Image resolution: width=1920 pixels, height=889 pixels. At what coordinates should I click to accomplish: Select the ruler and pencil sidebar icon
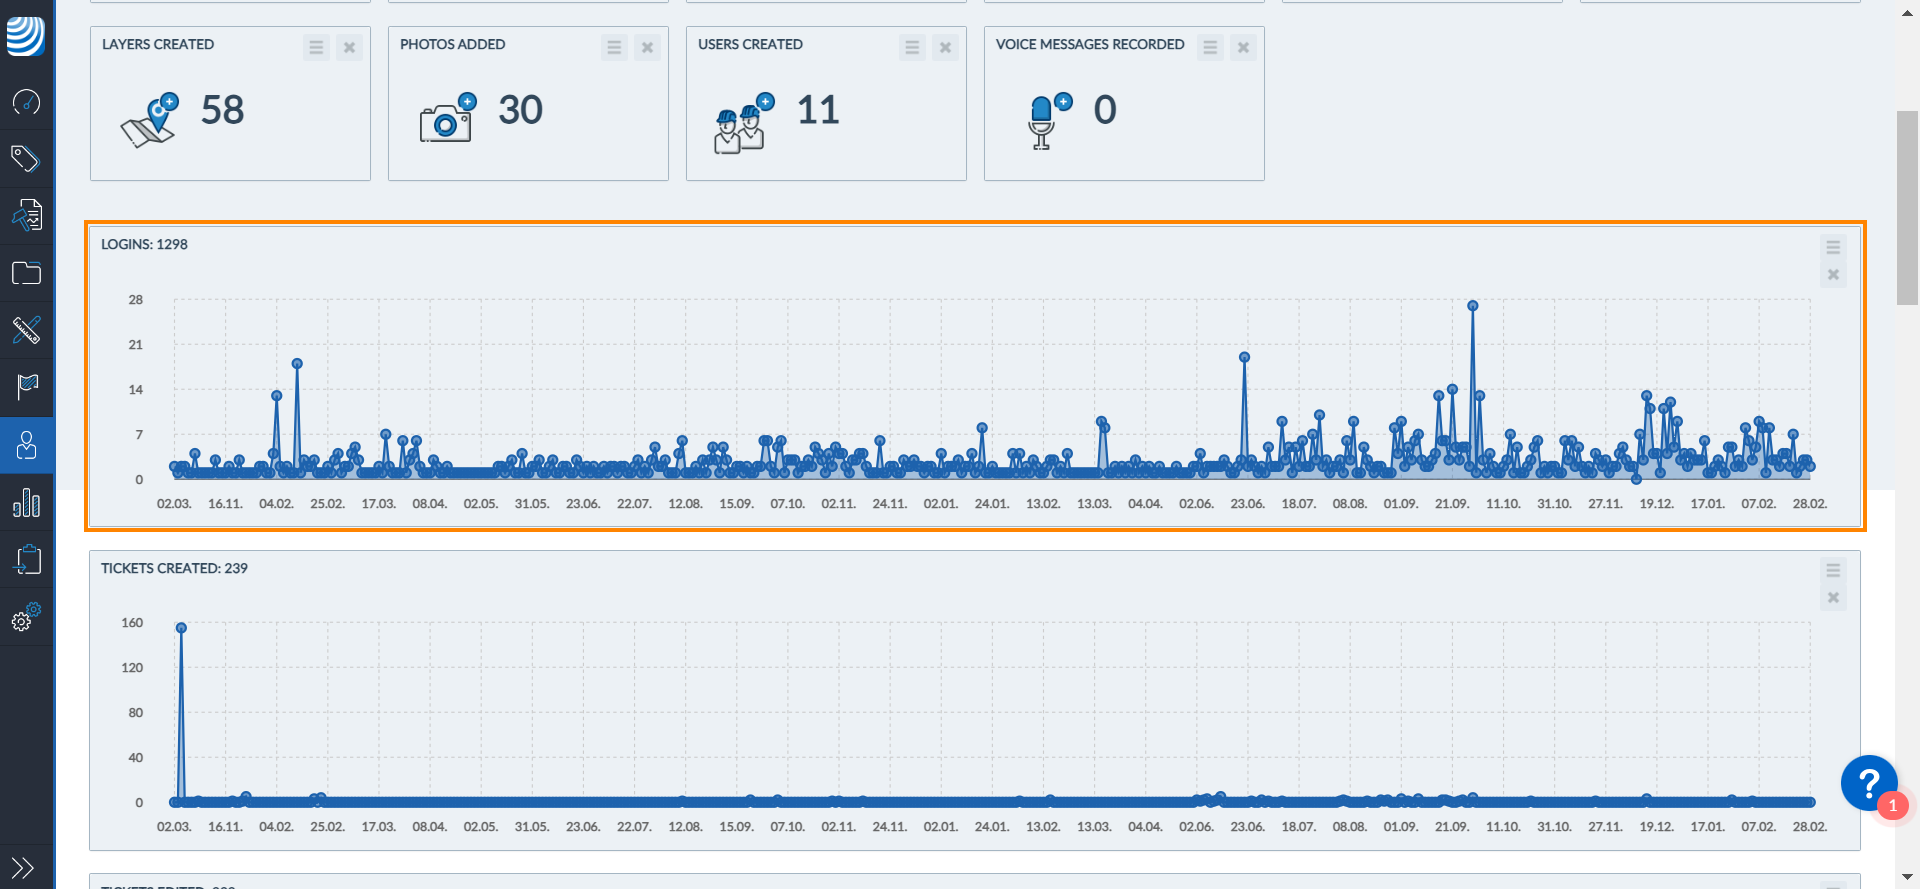(26, 330)
